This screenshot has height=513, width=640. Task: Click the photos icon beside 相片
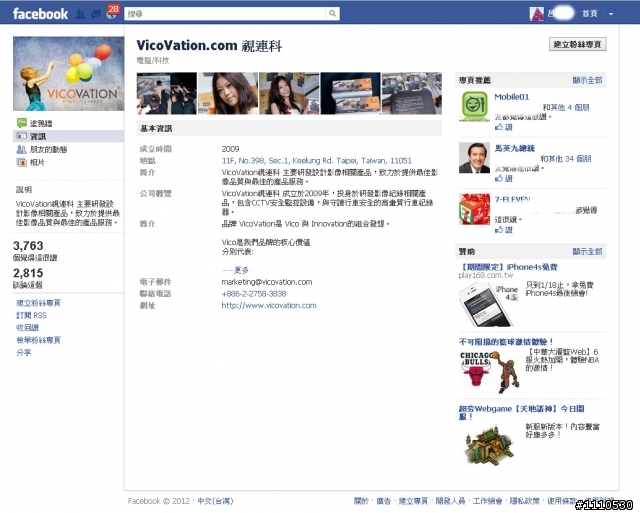(22, 162)
